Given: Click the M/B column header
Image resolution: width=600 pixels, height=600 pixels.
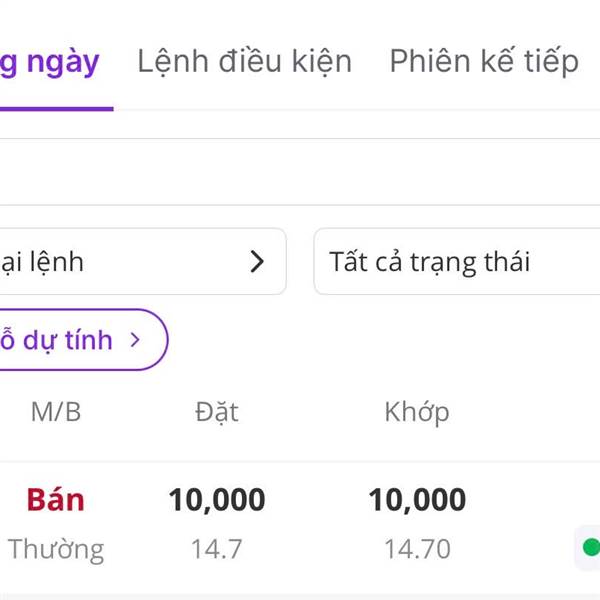Looking at the screenshot, I should tap(56, 412).
